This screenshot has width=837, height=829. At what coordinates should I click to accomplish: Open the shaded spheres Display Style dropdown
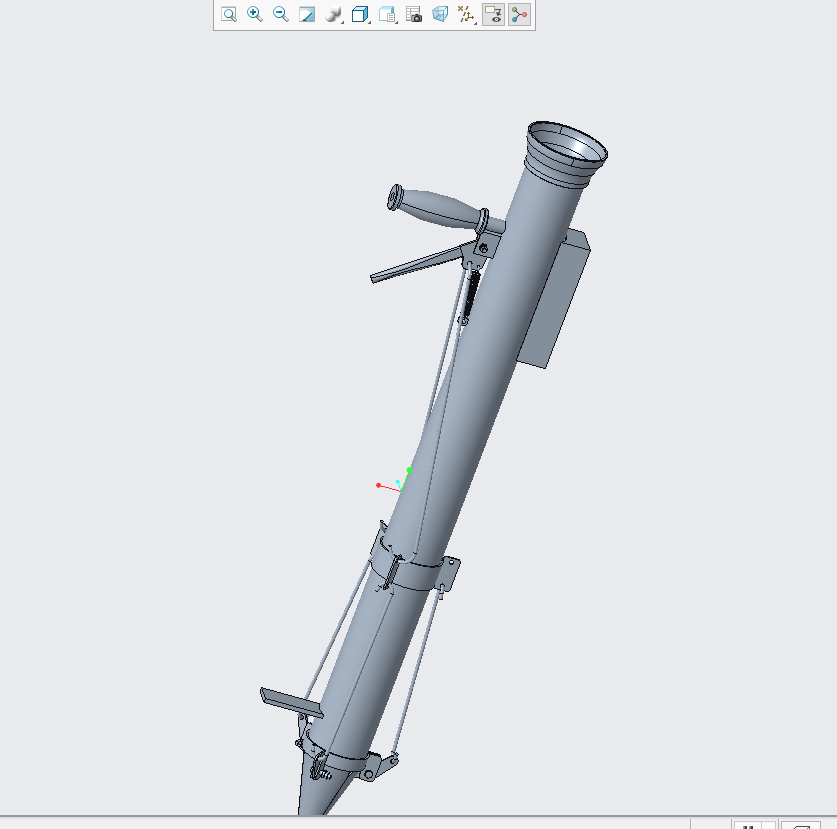334,14
